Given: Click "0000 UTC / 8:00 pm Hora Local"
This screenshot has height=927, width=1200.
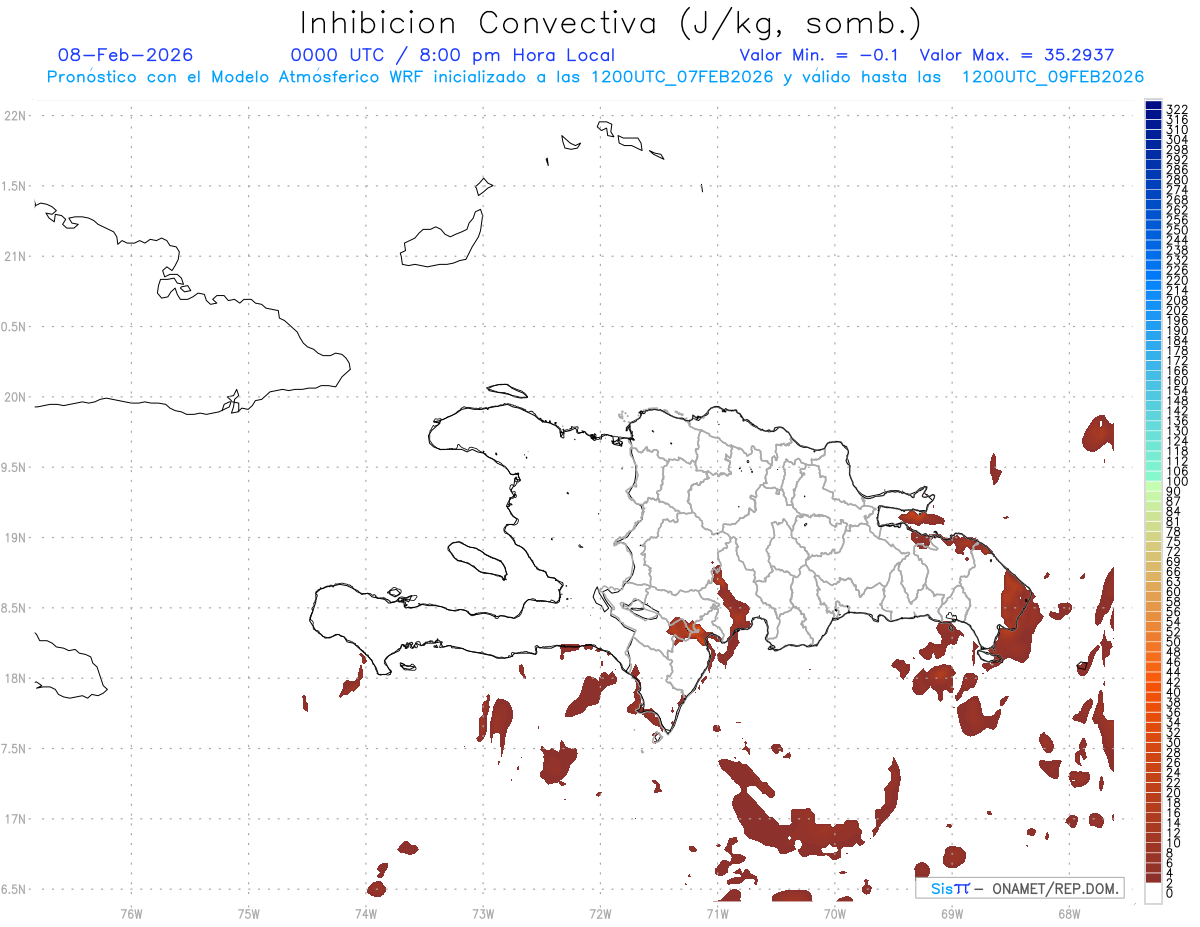Looking at the screenshot, I should 453,55.
